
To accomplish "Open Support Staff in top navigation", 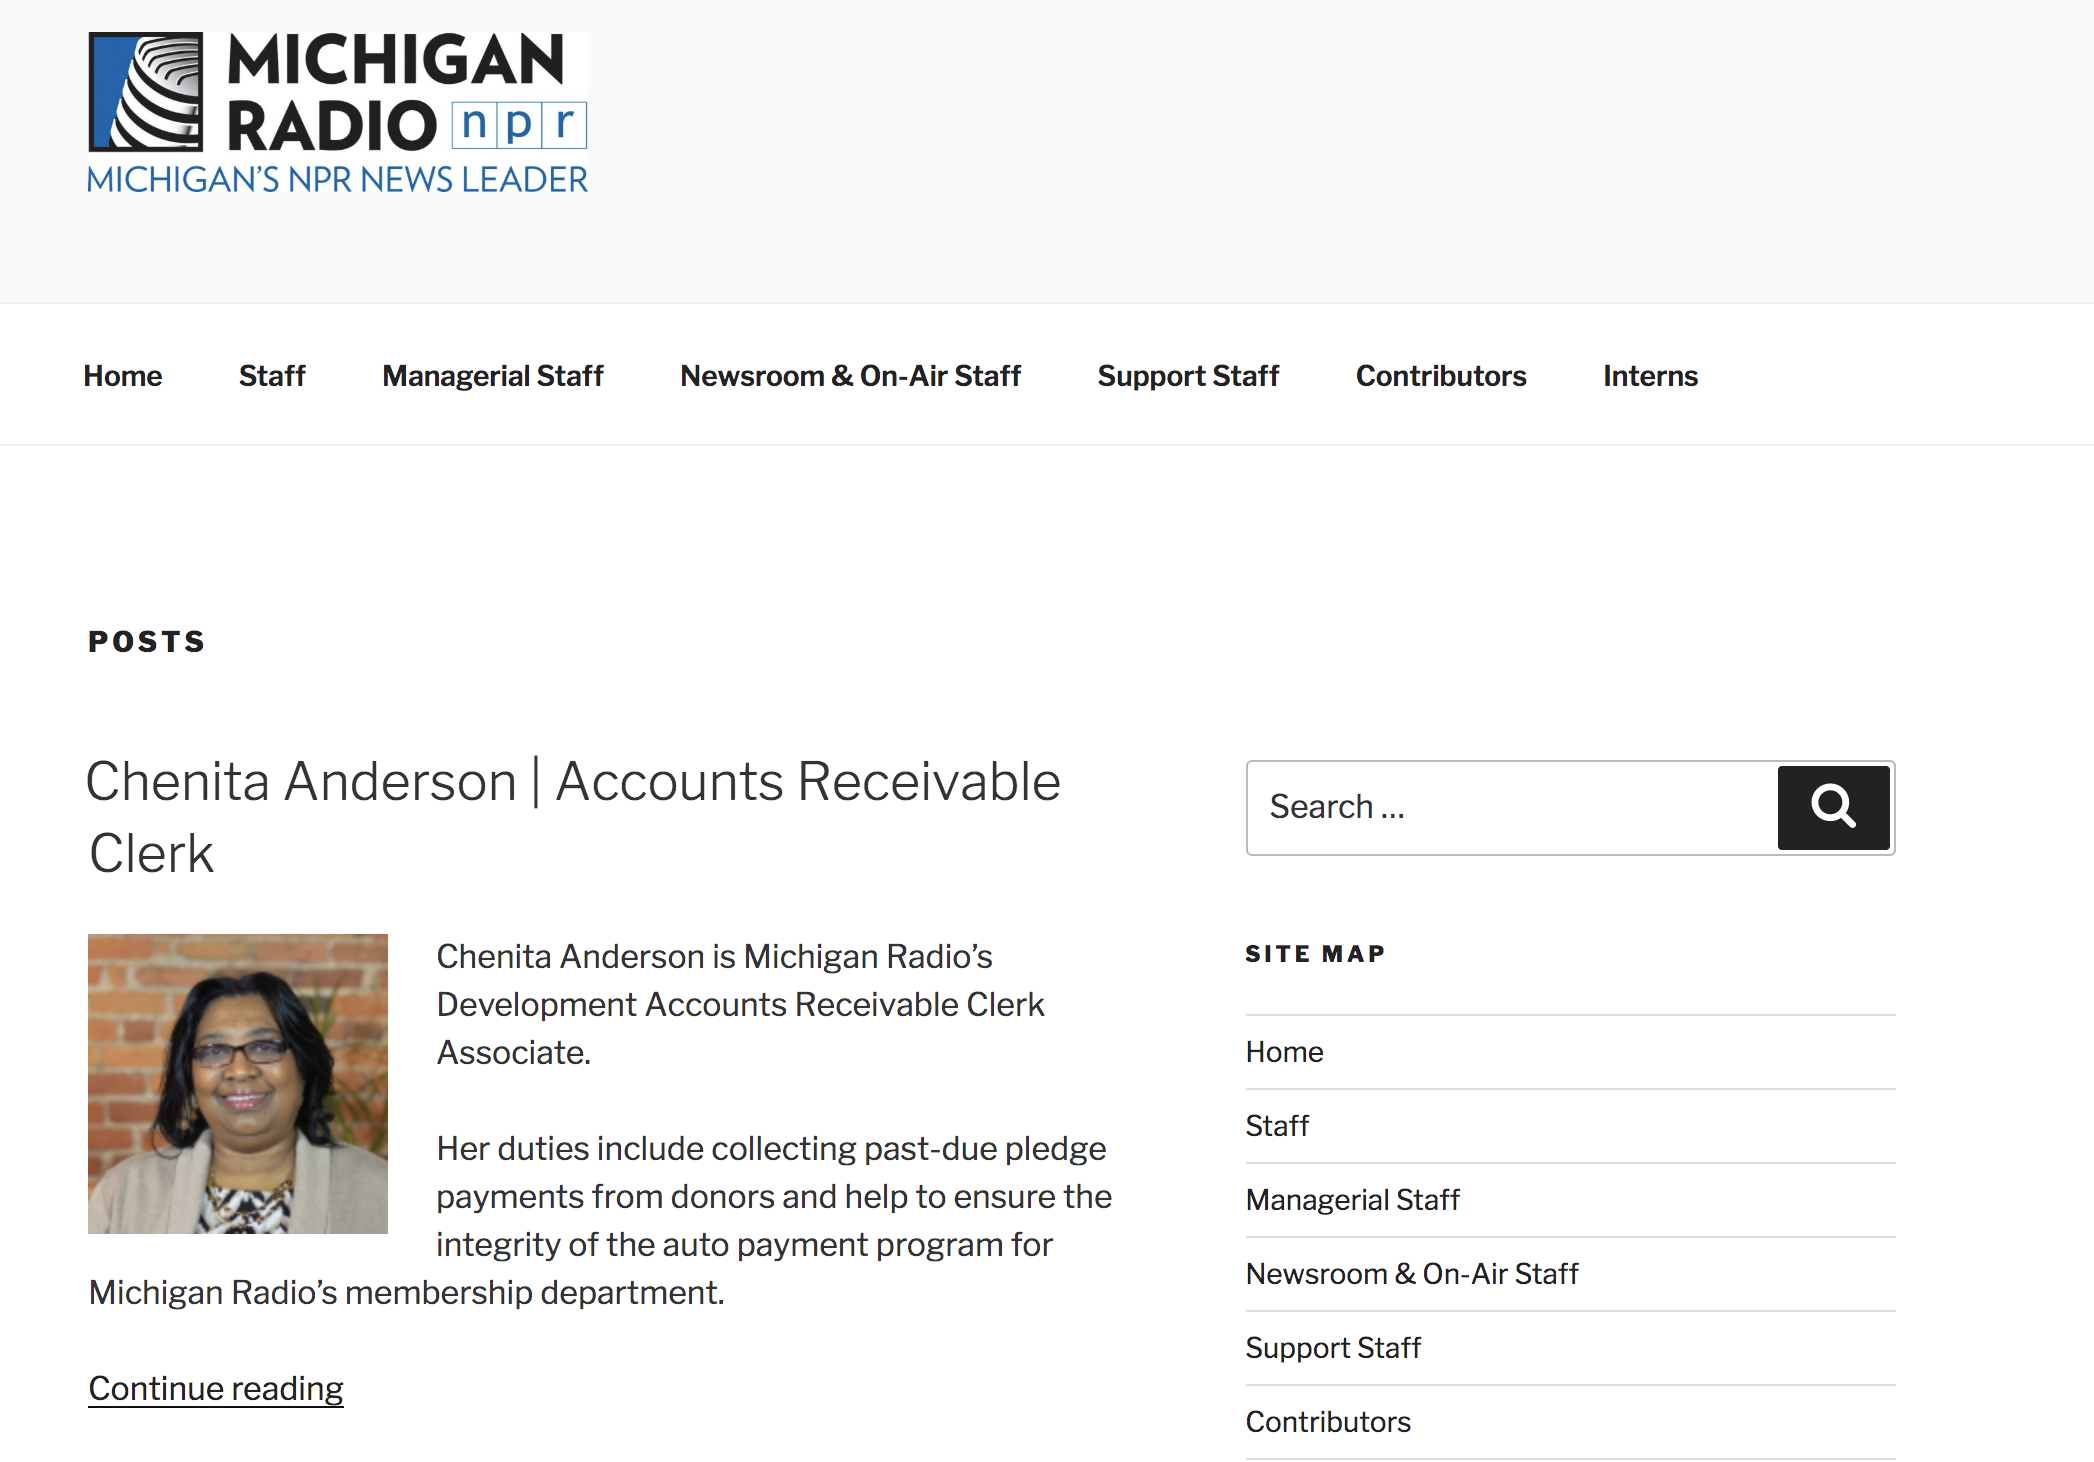I will [1188, 376].
